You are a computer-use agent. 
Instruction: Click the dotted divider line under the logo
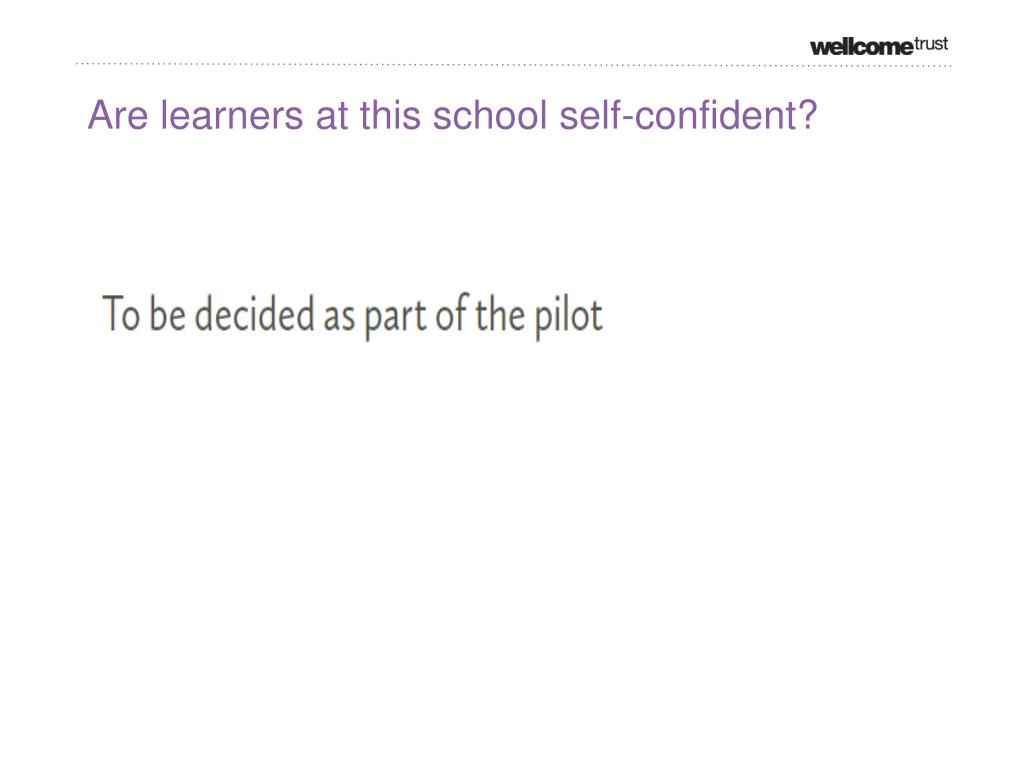click(513, 65)
